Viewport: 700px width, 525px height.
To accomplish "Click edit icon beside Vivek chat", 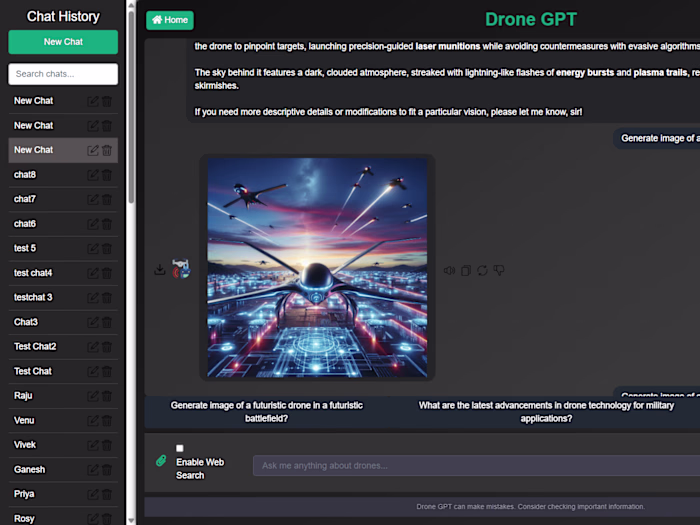I will click(92, 445).
